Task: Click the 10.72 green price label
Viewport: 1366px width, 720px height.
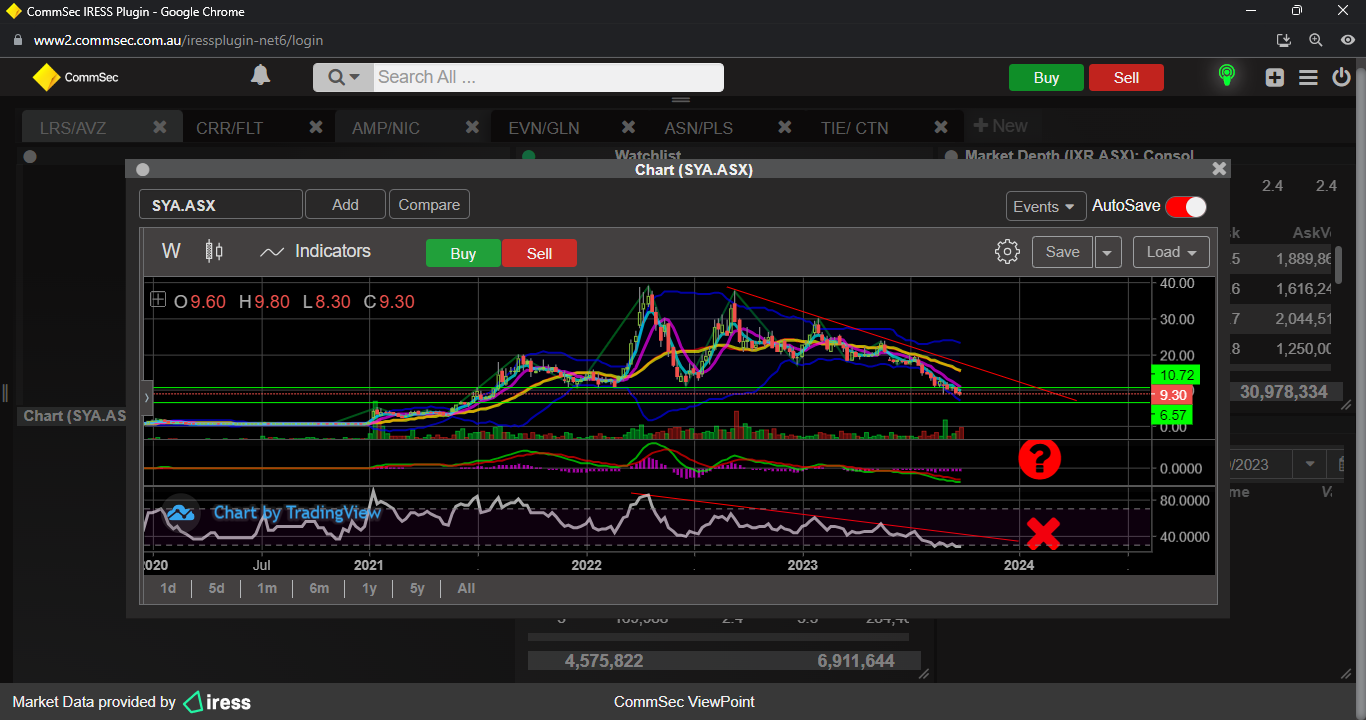Action: click(1175, 375)
